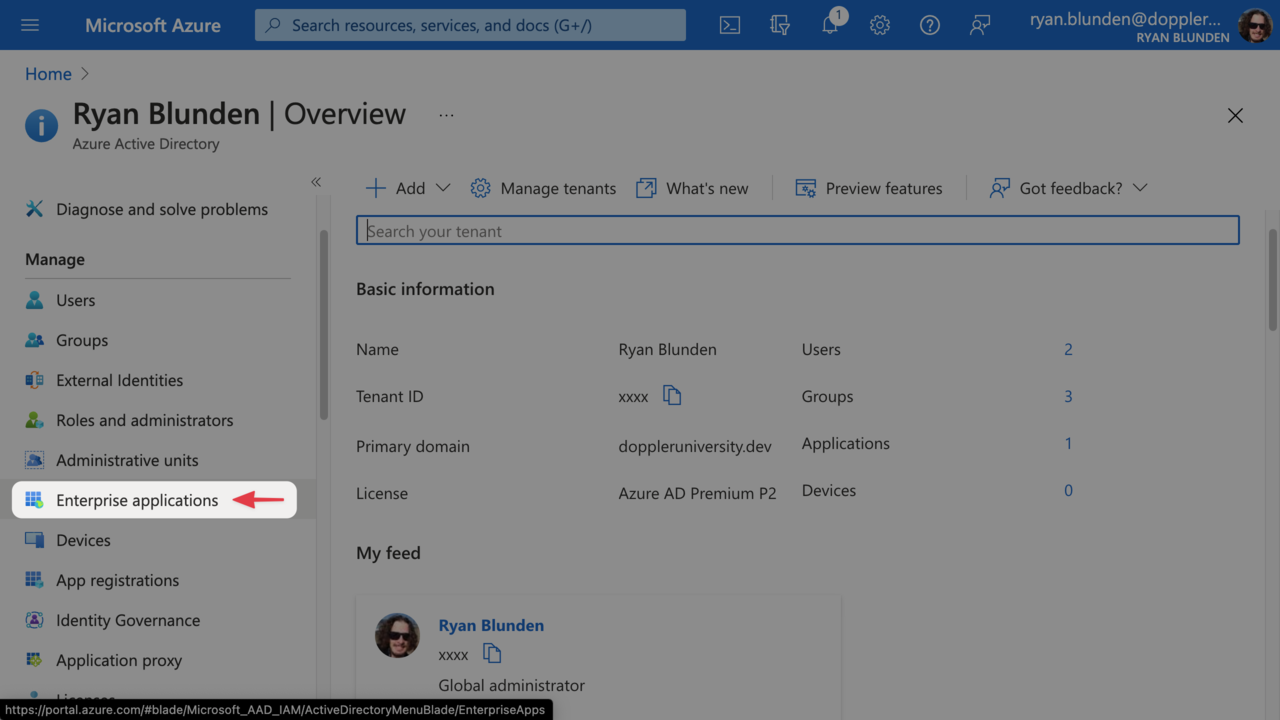Open the more options ellipsis beside Overview
1280x720 pixels.
[x=446, y=115]
